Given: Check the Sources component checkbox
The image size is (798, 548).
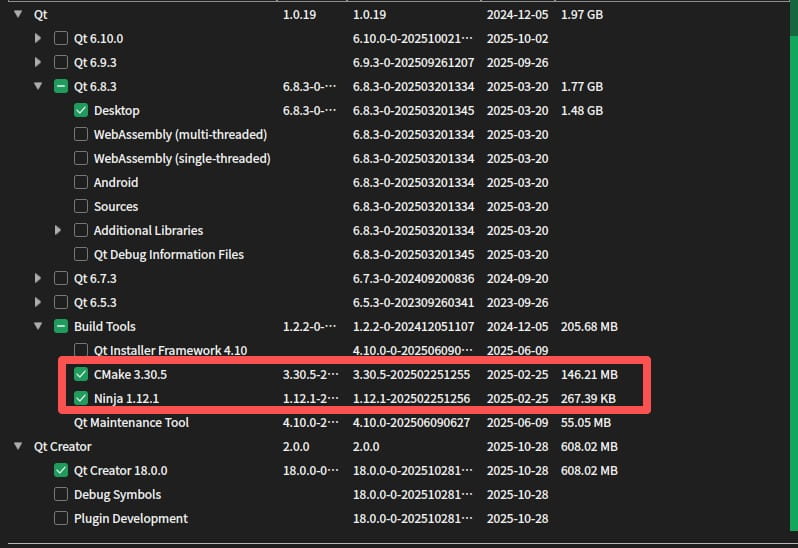Looking at the screenshot, I should [x=81, y=206].
